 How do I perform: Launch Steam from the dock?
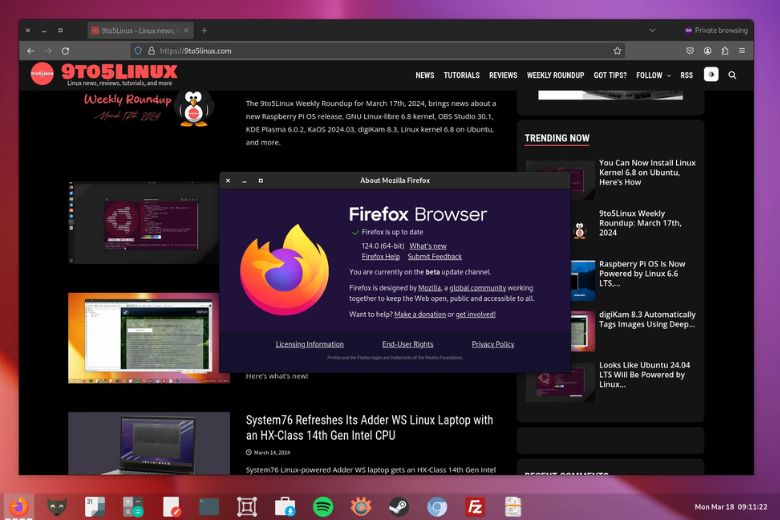398,507
